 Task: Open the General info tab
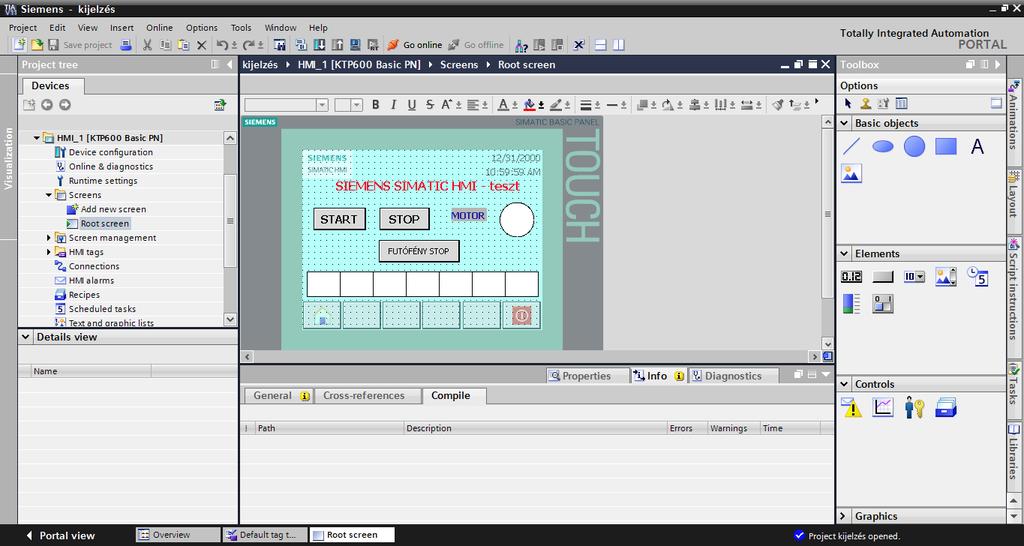point(279,396)
